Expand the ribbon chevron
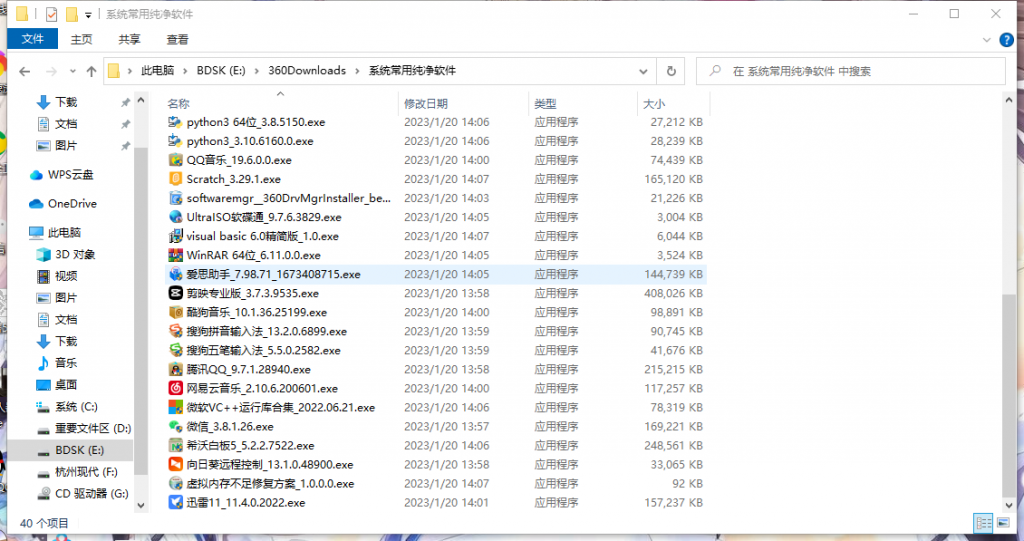 coord(986,40)
